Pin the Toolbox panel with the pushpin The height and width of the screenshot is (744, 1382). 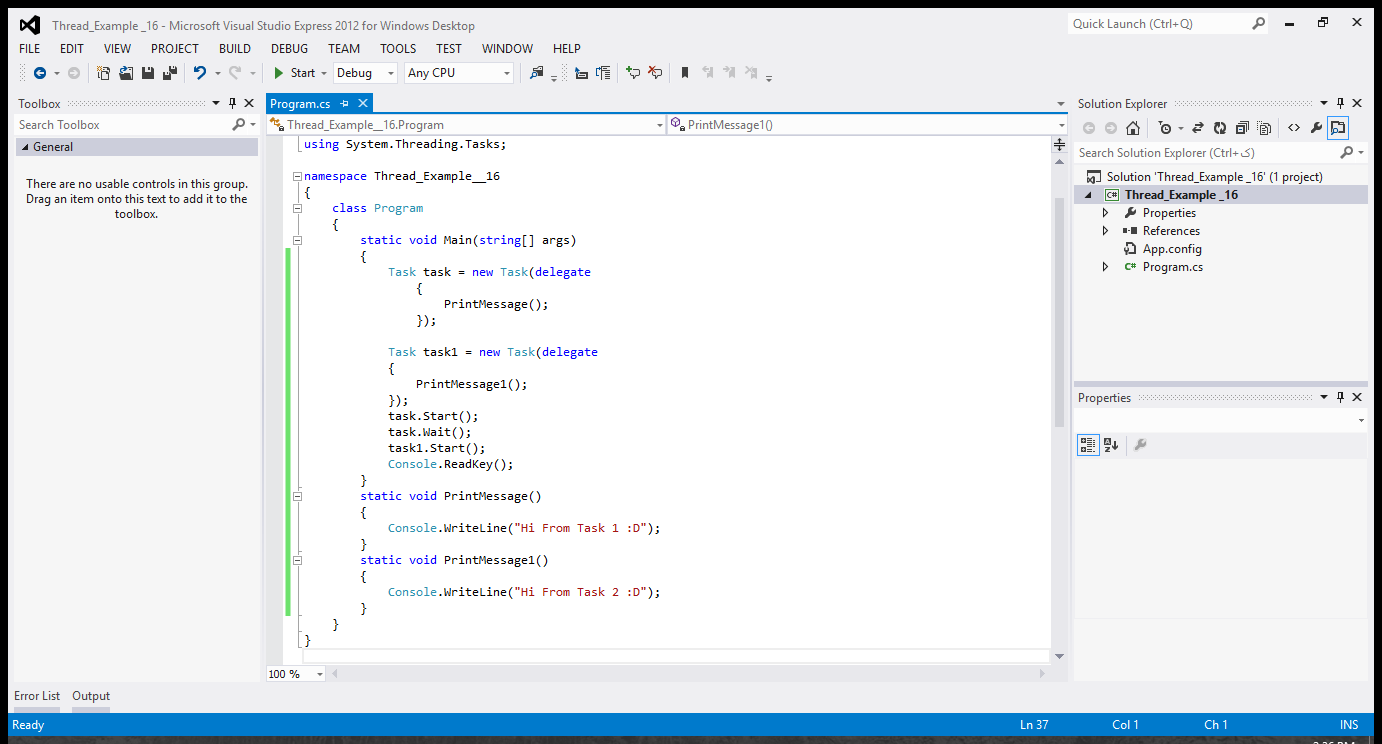[x=232, y=103]
